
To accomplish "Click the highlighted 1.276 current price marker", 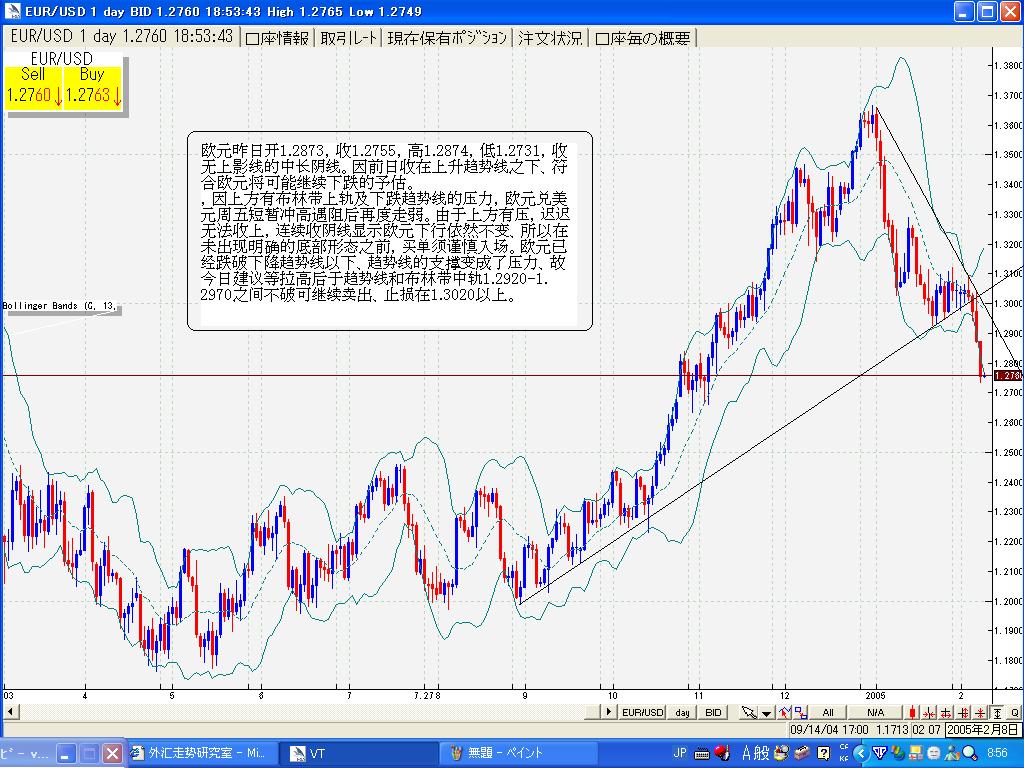I will tap(1008, 376).
